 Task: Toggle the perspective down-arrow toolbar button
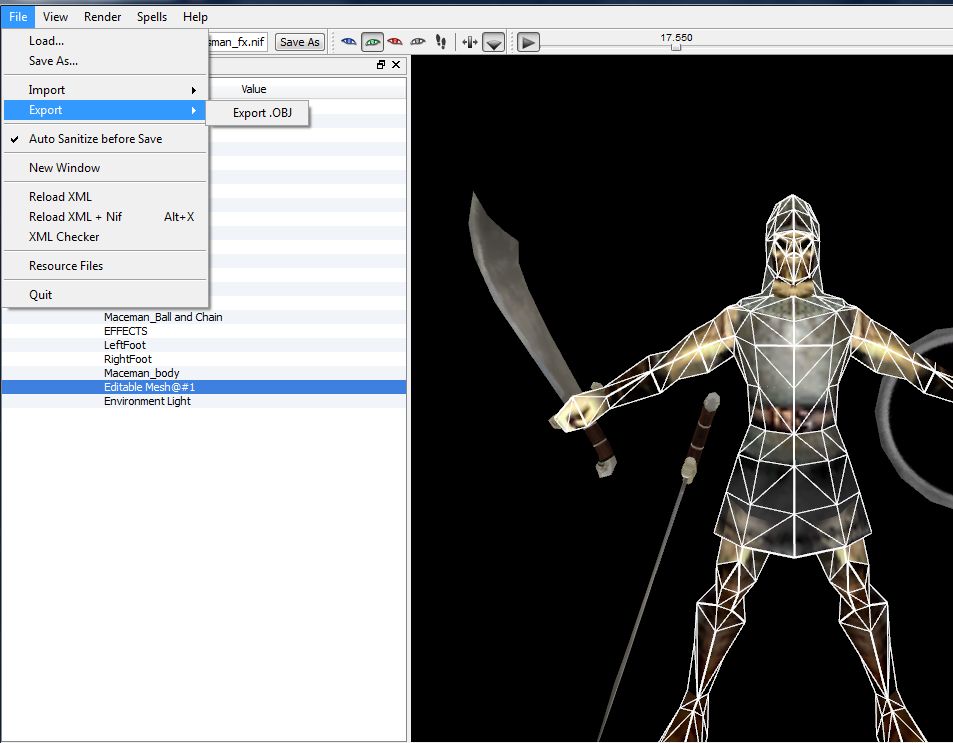494,43
